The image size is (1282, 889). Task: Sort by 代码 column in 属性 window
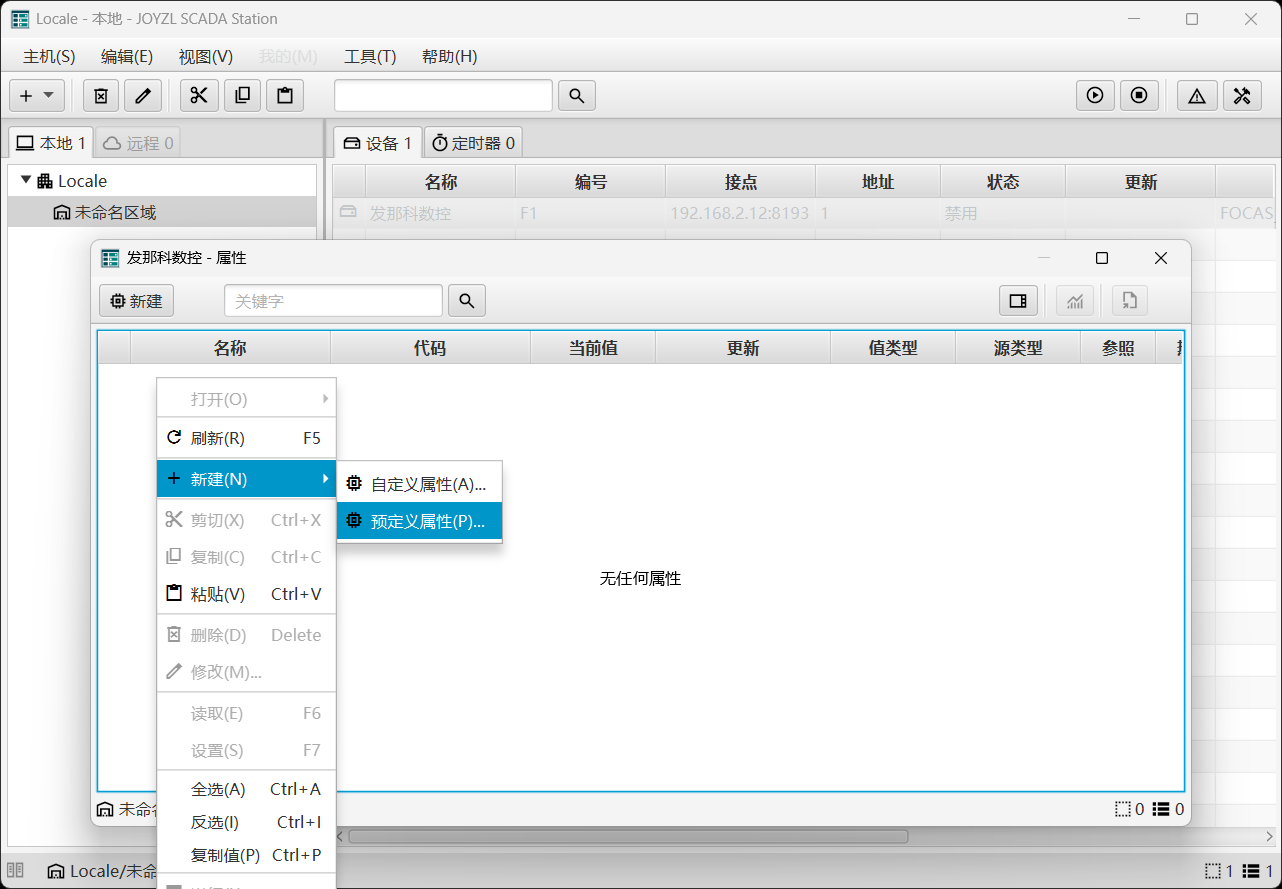pos(430,348)
